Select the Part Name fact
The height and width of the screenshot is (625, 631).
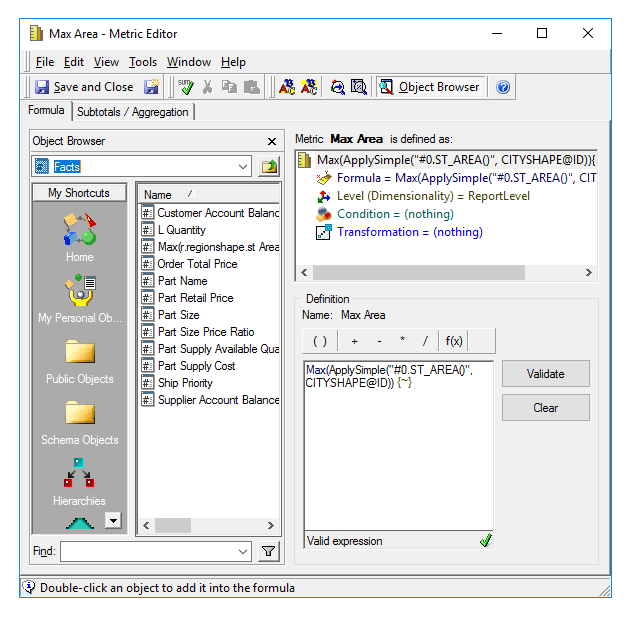point(175,281)
